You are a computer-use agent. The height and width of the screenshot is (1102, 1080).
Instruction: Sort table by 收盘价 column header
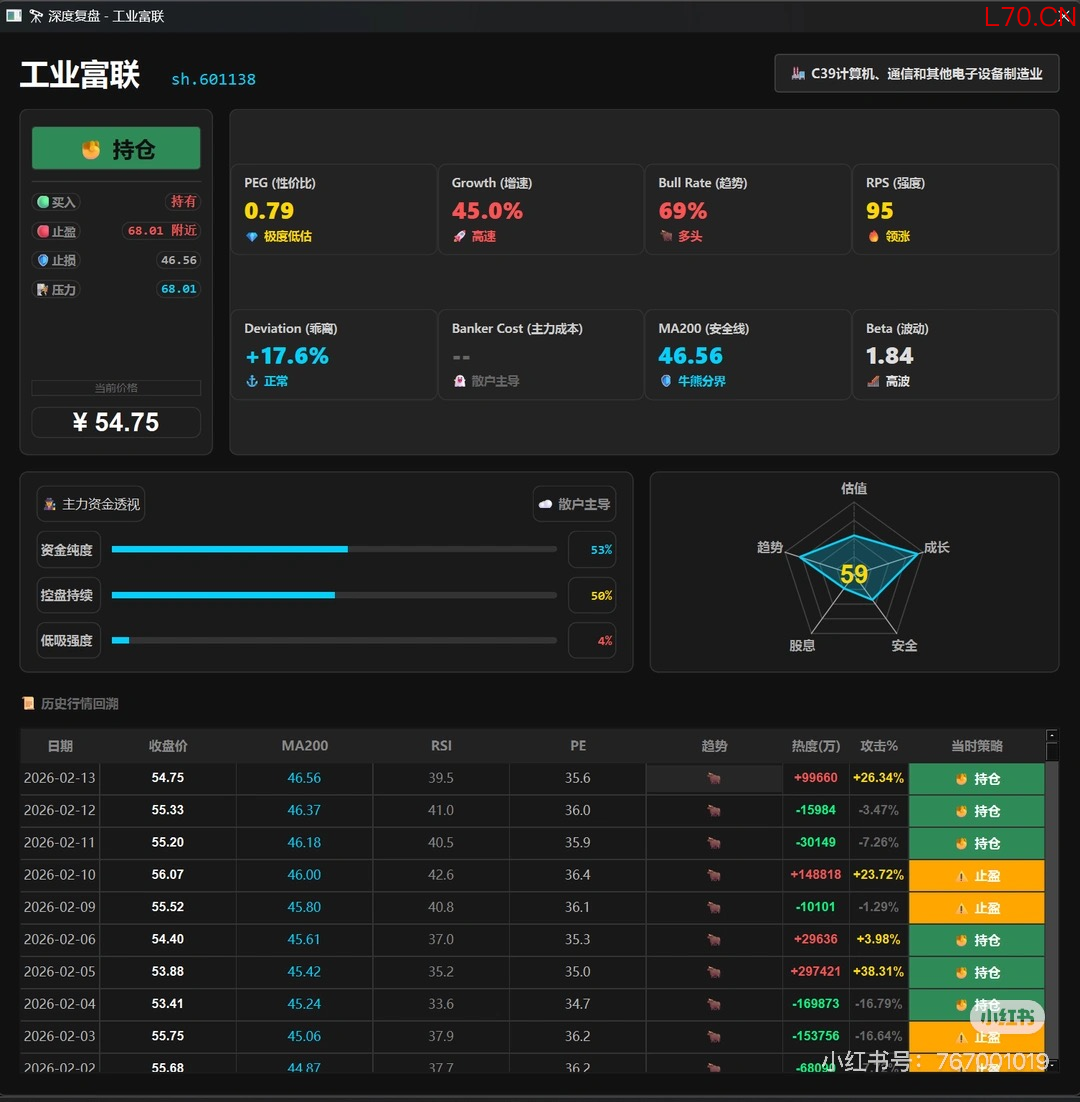(x=168, y=746)
